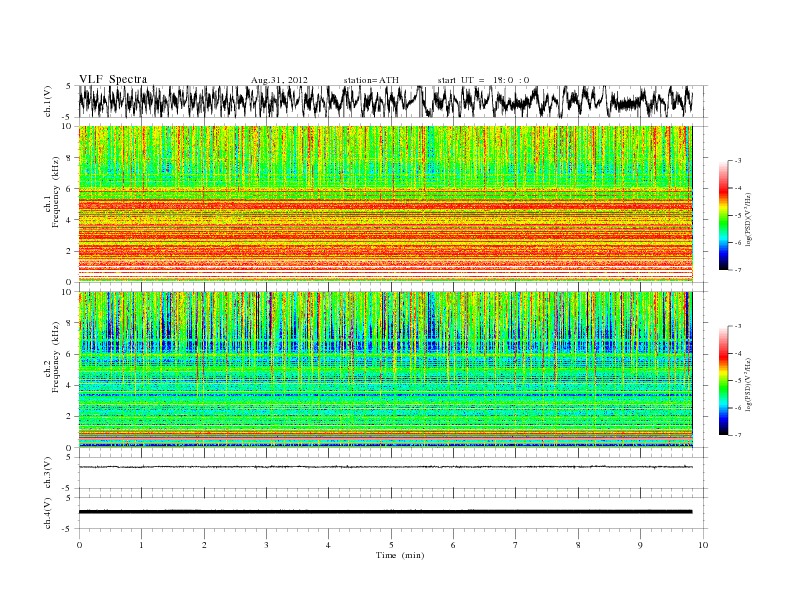Click time axis tick label "6"
Viewport: 792px width, 612px height.
(x=453, y=545)
